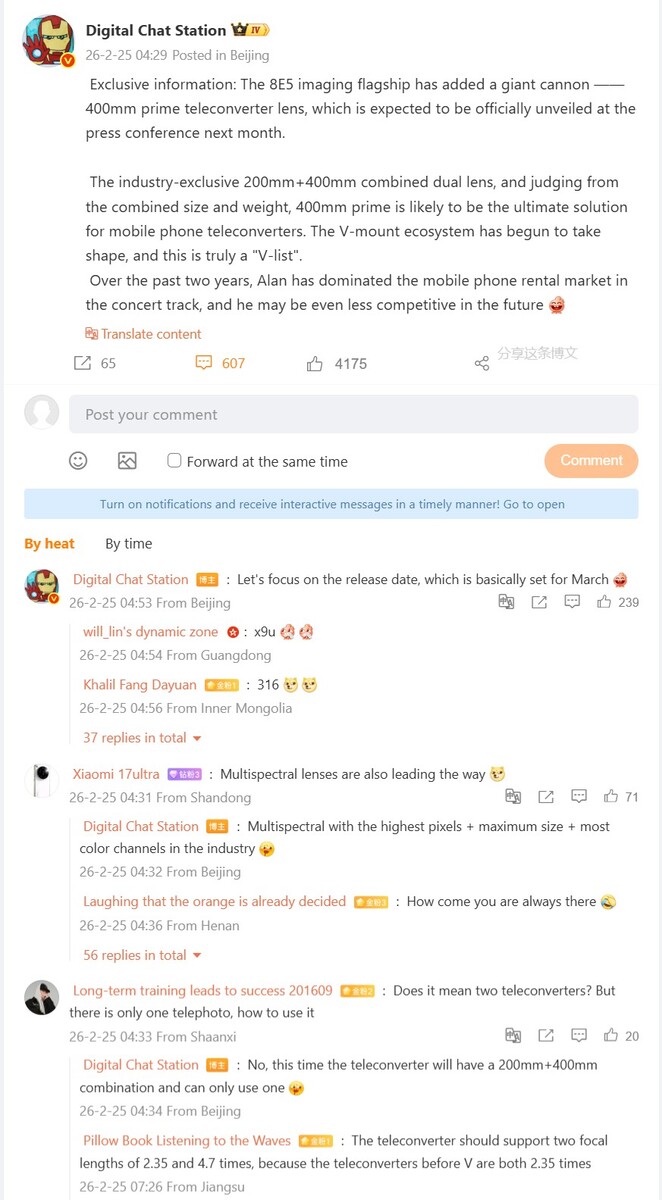Viewport: 662px width, 1200px height.
Task: Like the comment with 239 likes
Action: point(604,602)
